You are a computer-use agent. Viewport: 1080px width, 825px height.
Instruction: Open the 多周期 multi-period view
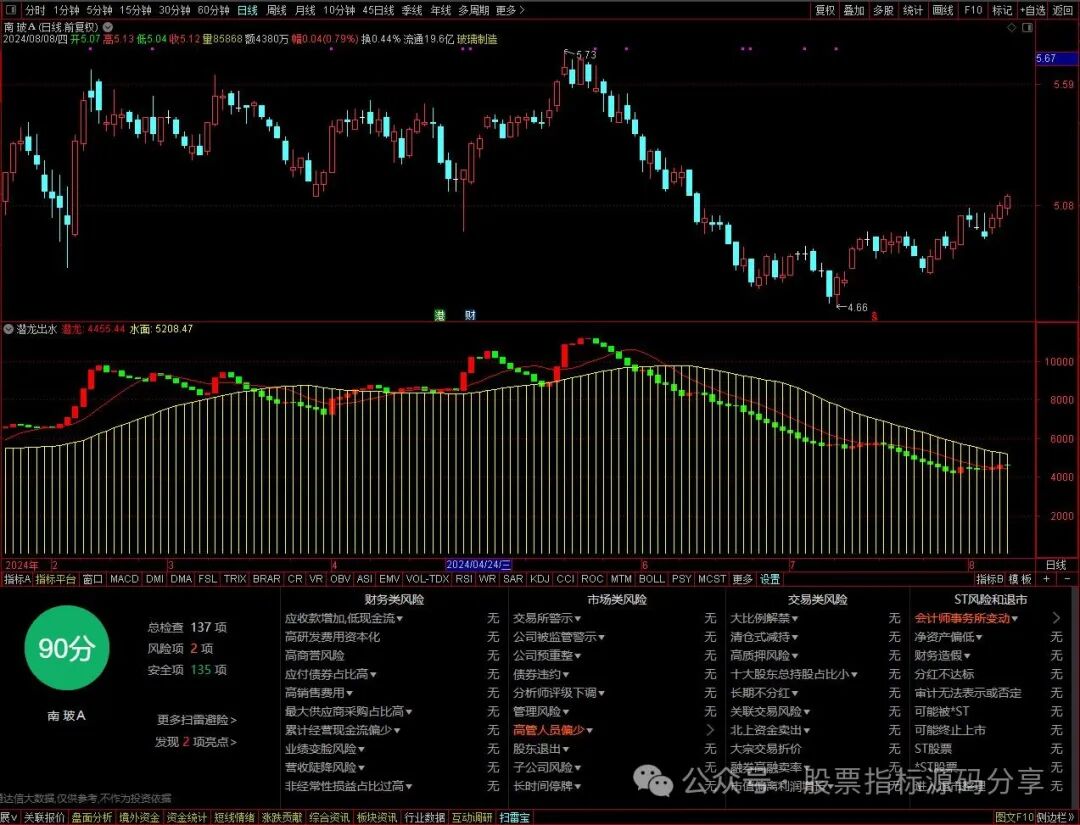474,10
